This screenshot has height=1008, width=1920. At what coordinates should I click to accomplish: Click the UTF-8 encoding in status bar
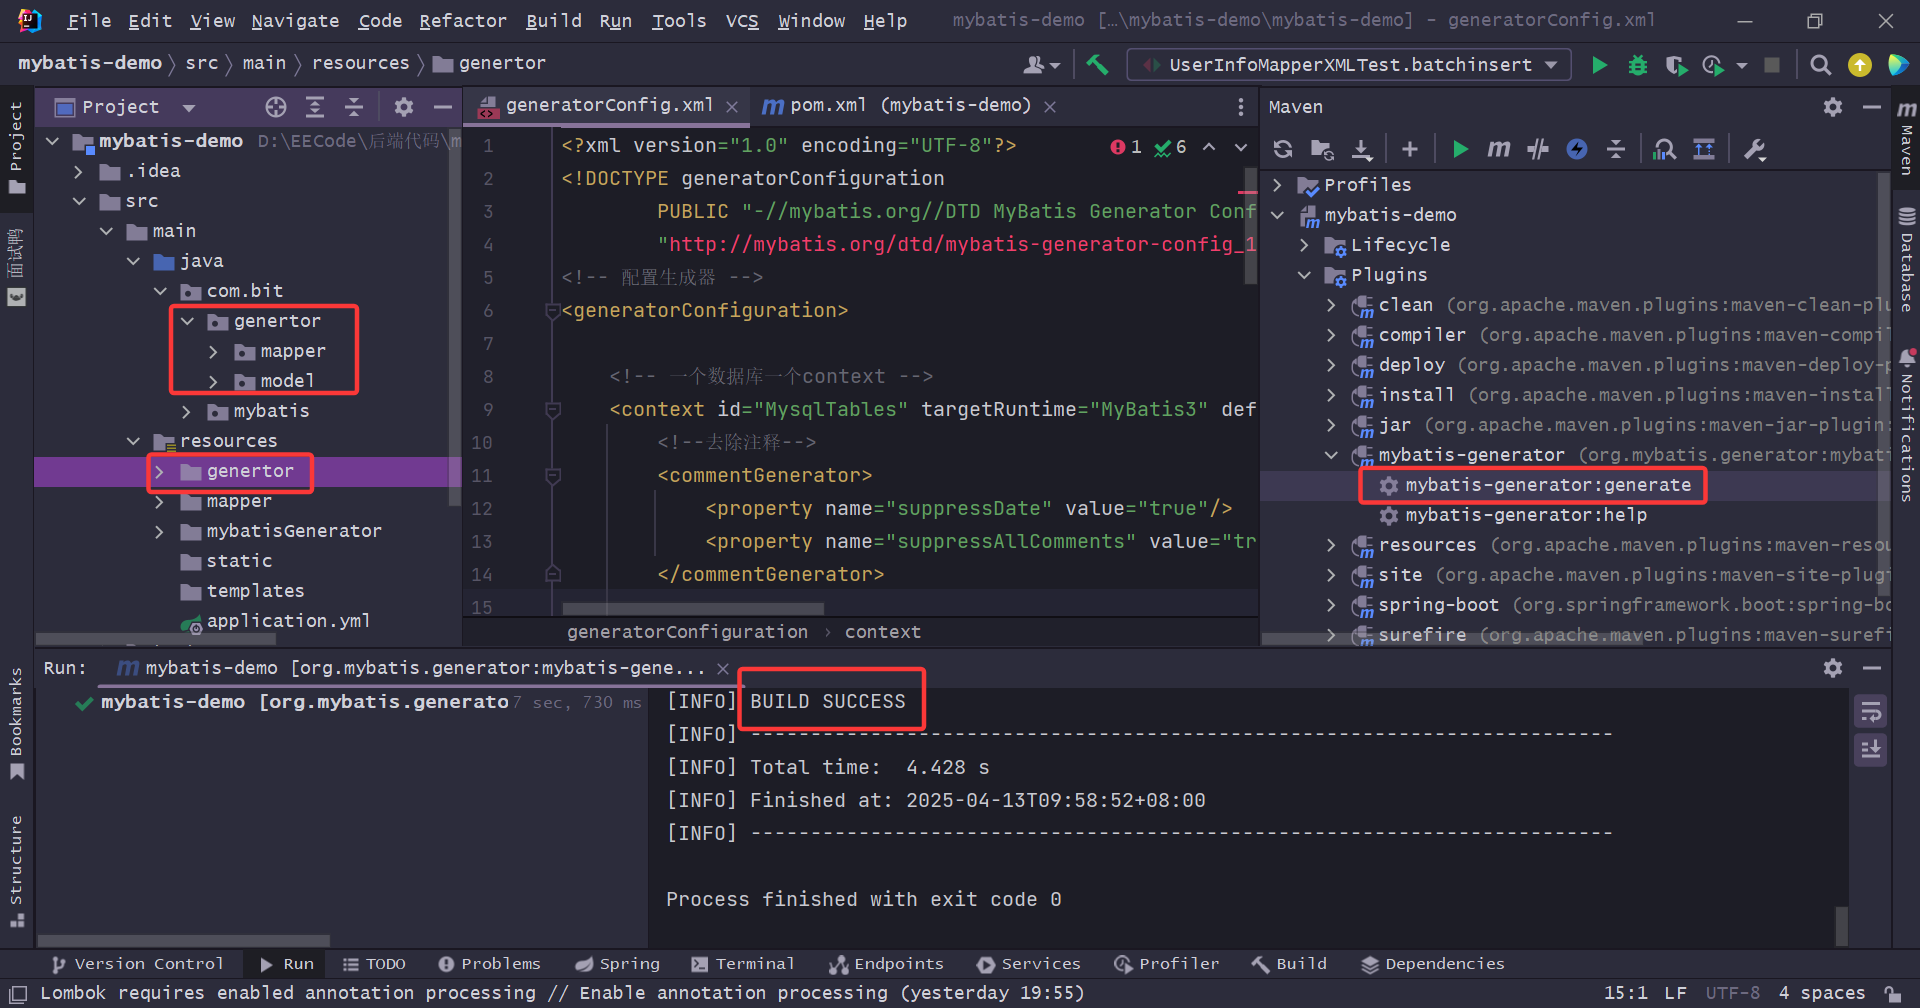[1733, 993]
